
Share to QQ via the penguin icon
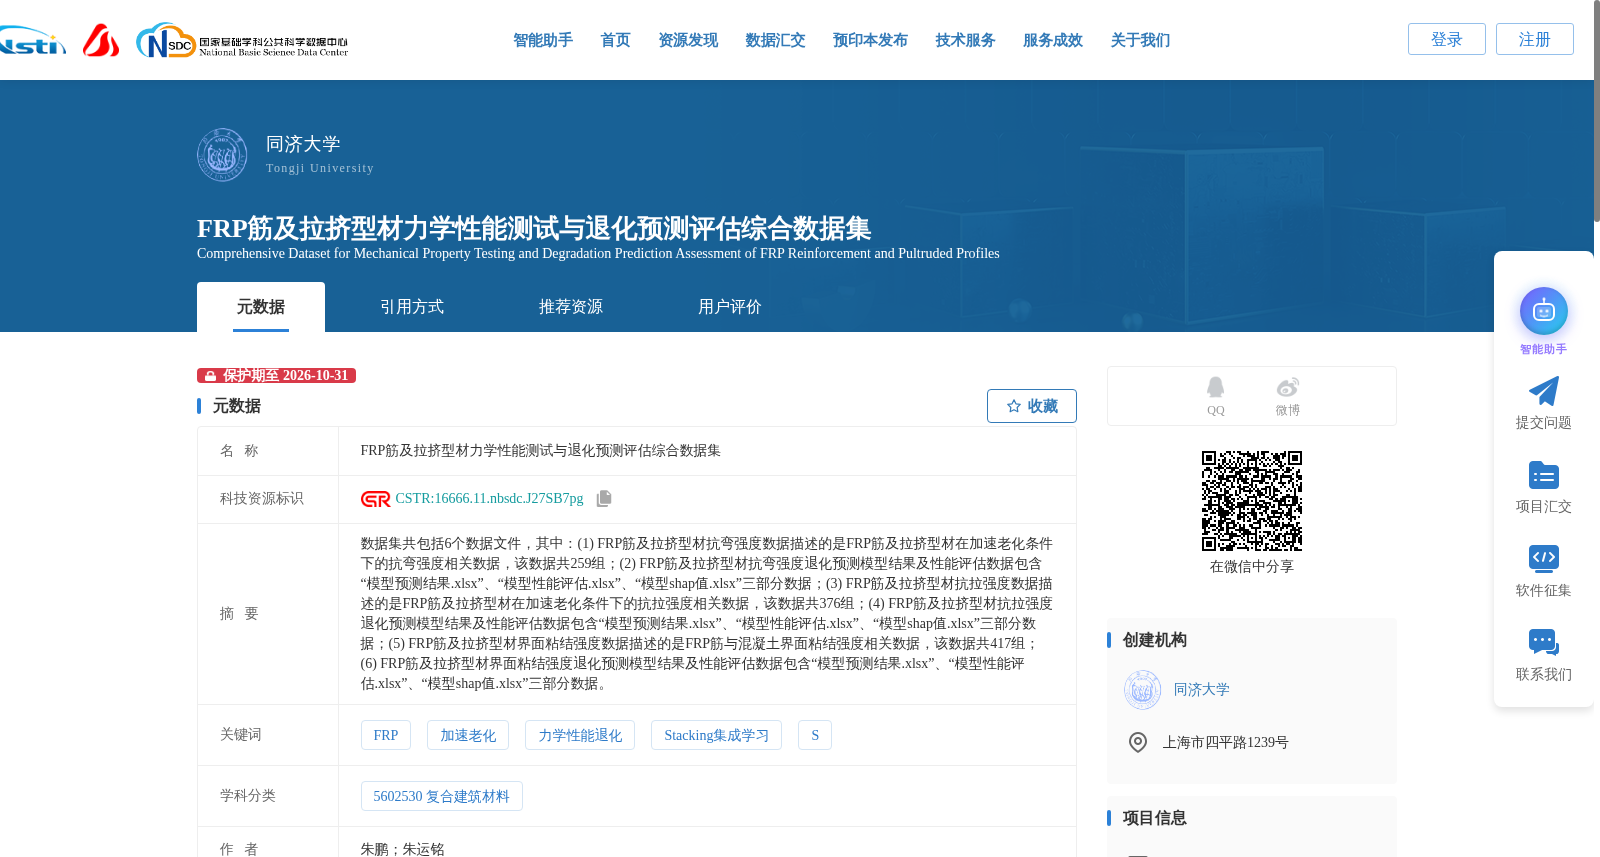pos(1215,387)
